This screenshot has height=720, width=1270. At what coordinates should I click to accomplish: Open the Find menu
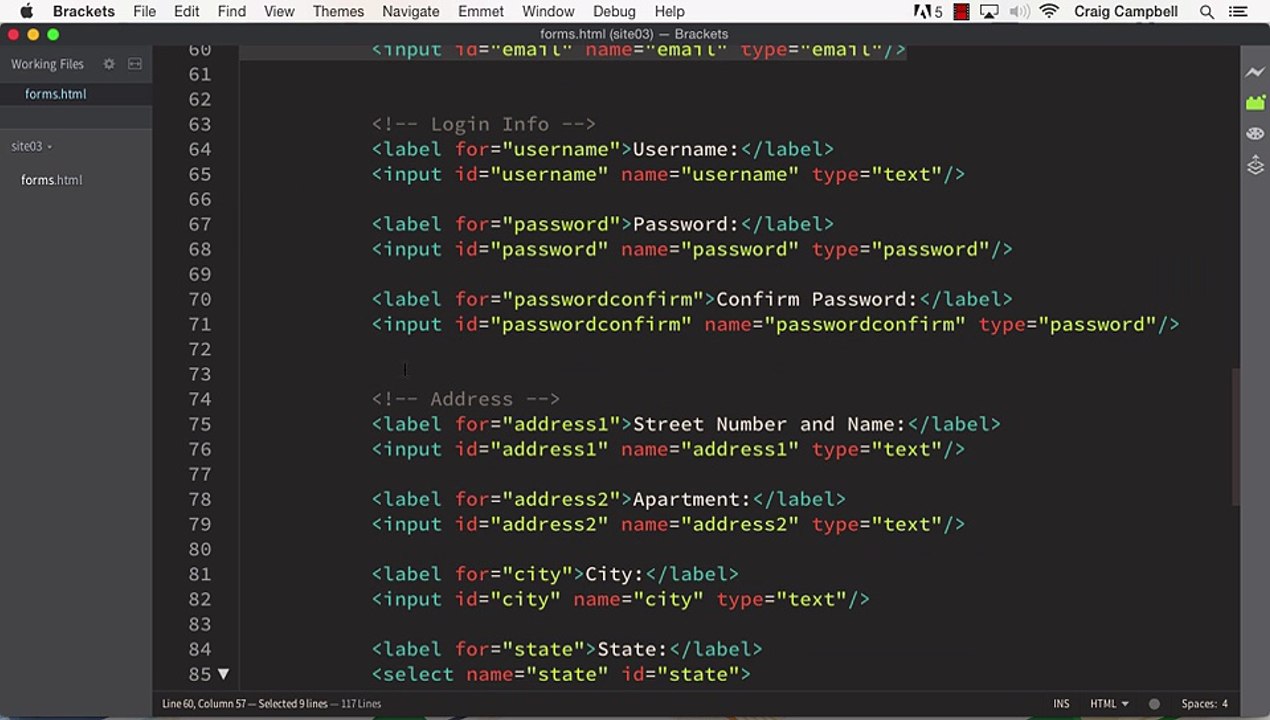[x=231, y=12]
